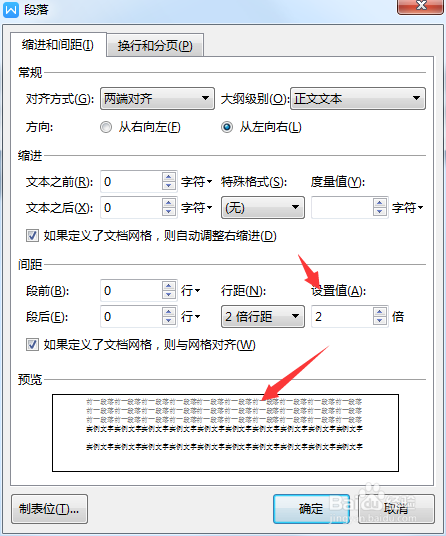The width and height of the screenshot is (446, 536).
Task: Open the 字符 unit dropdown for 文本之前
Action: tap(196, 182)
